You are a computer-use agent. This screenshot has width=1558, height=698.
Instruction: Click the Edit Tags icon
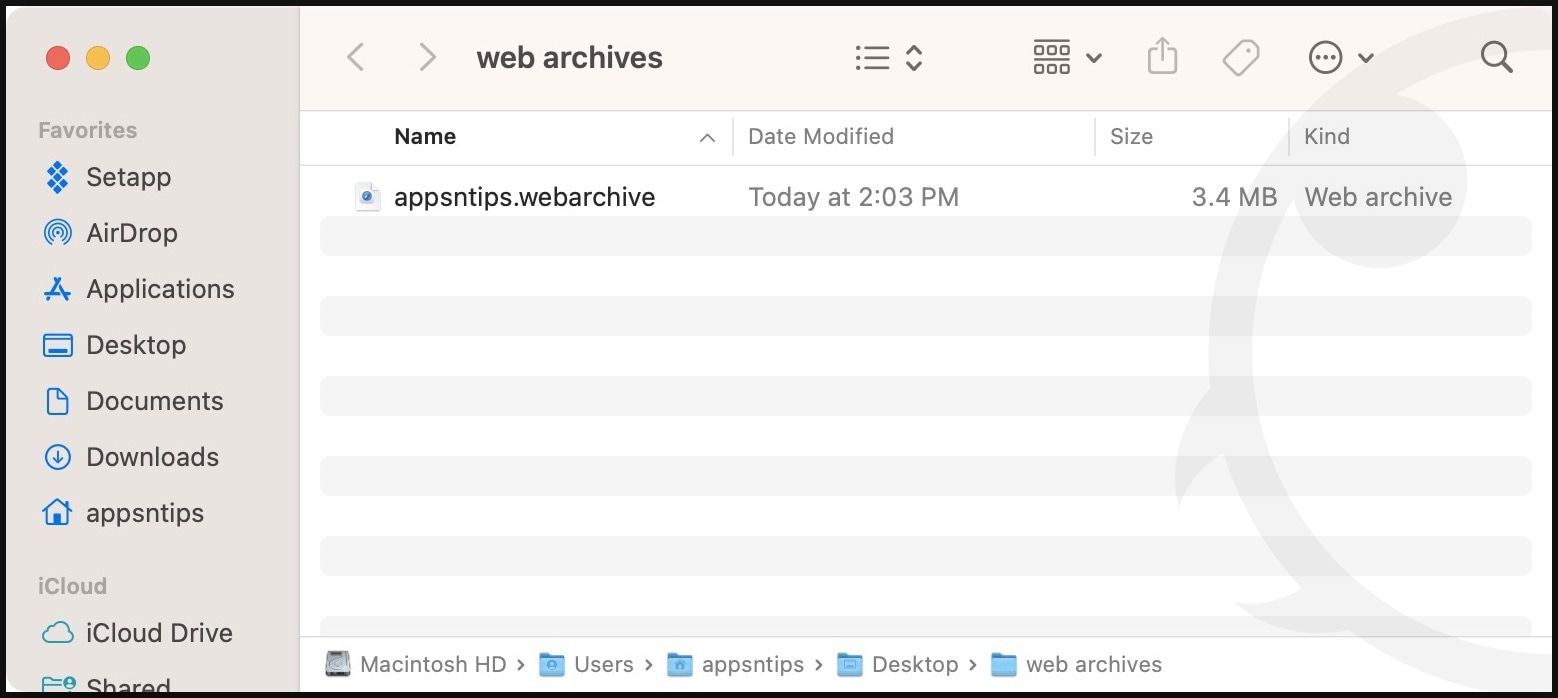1240,58
